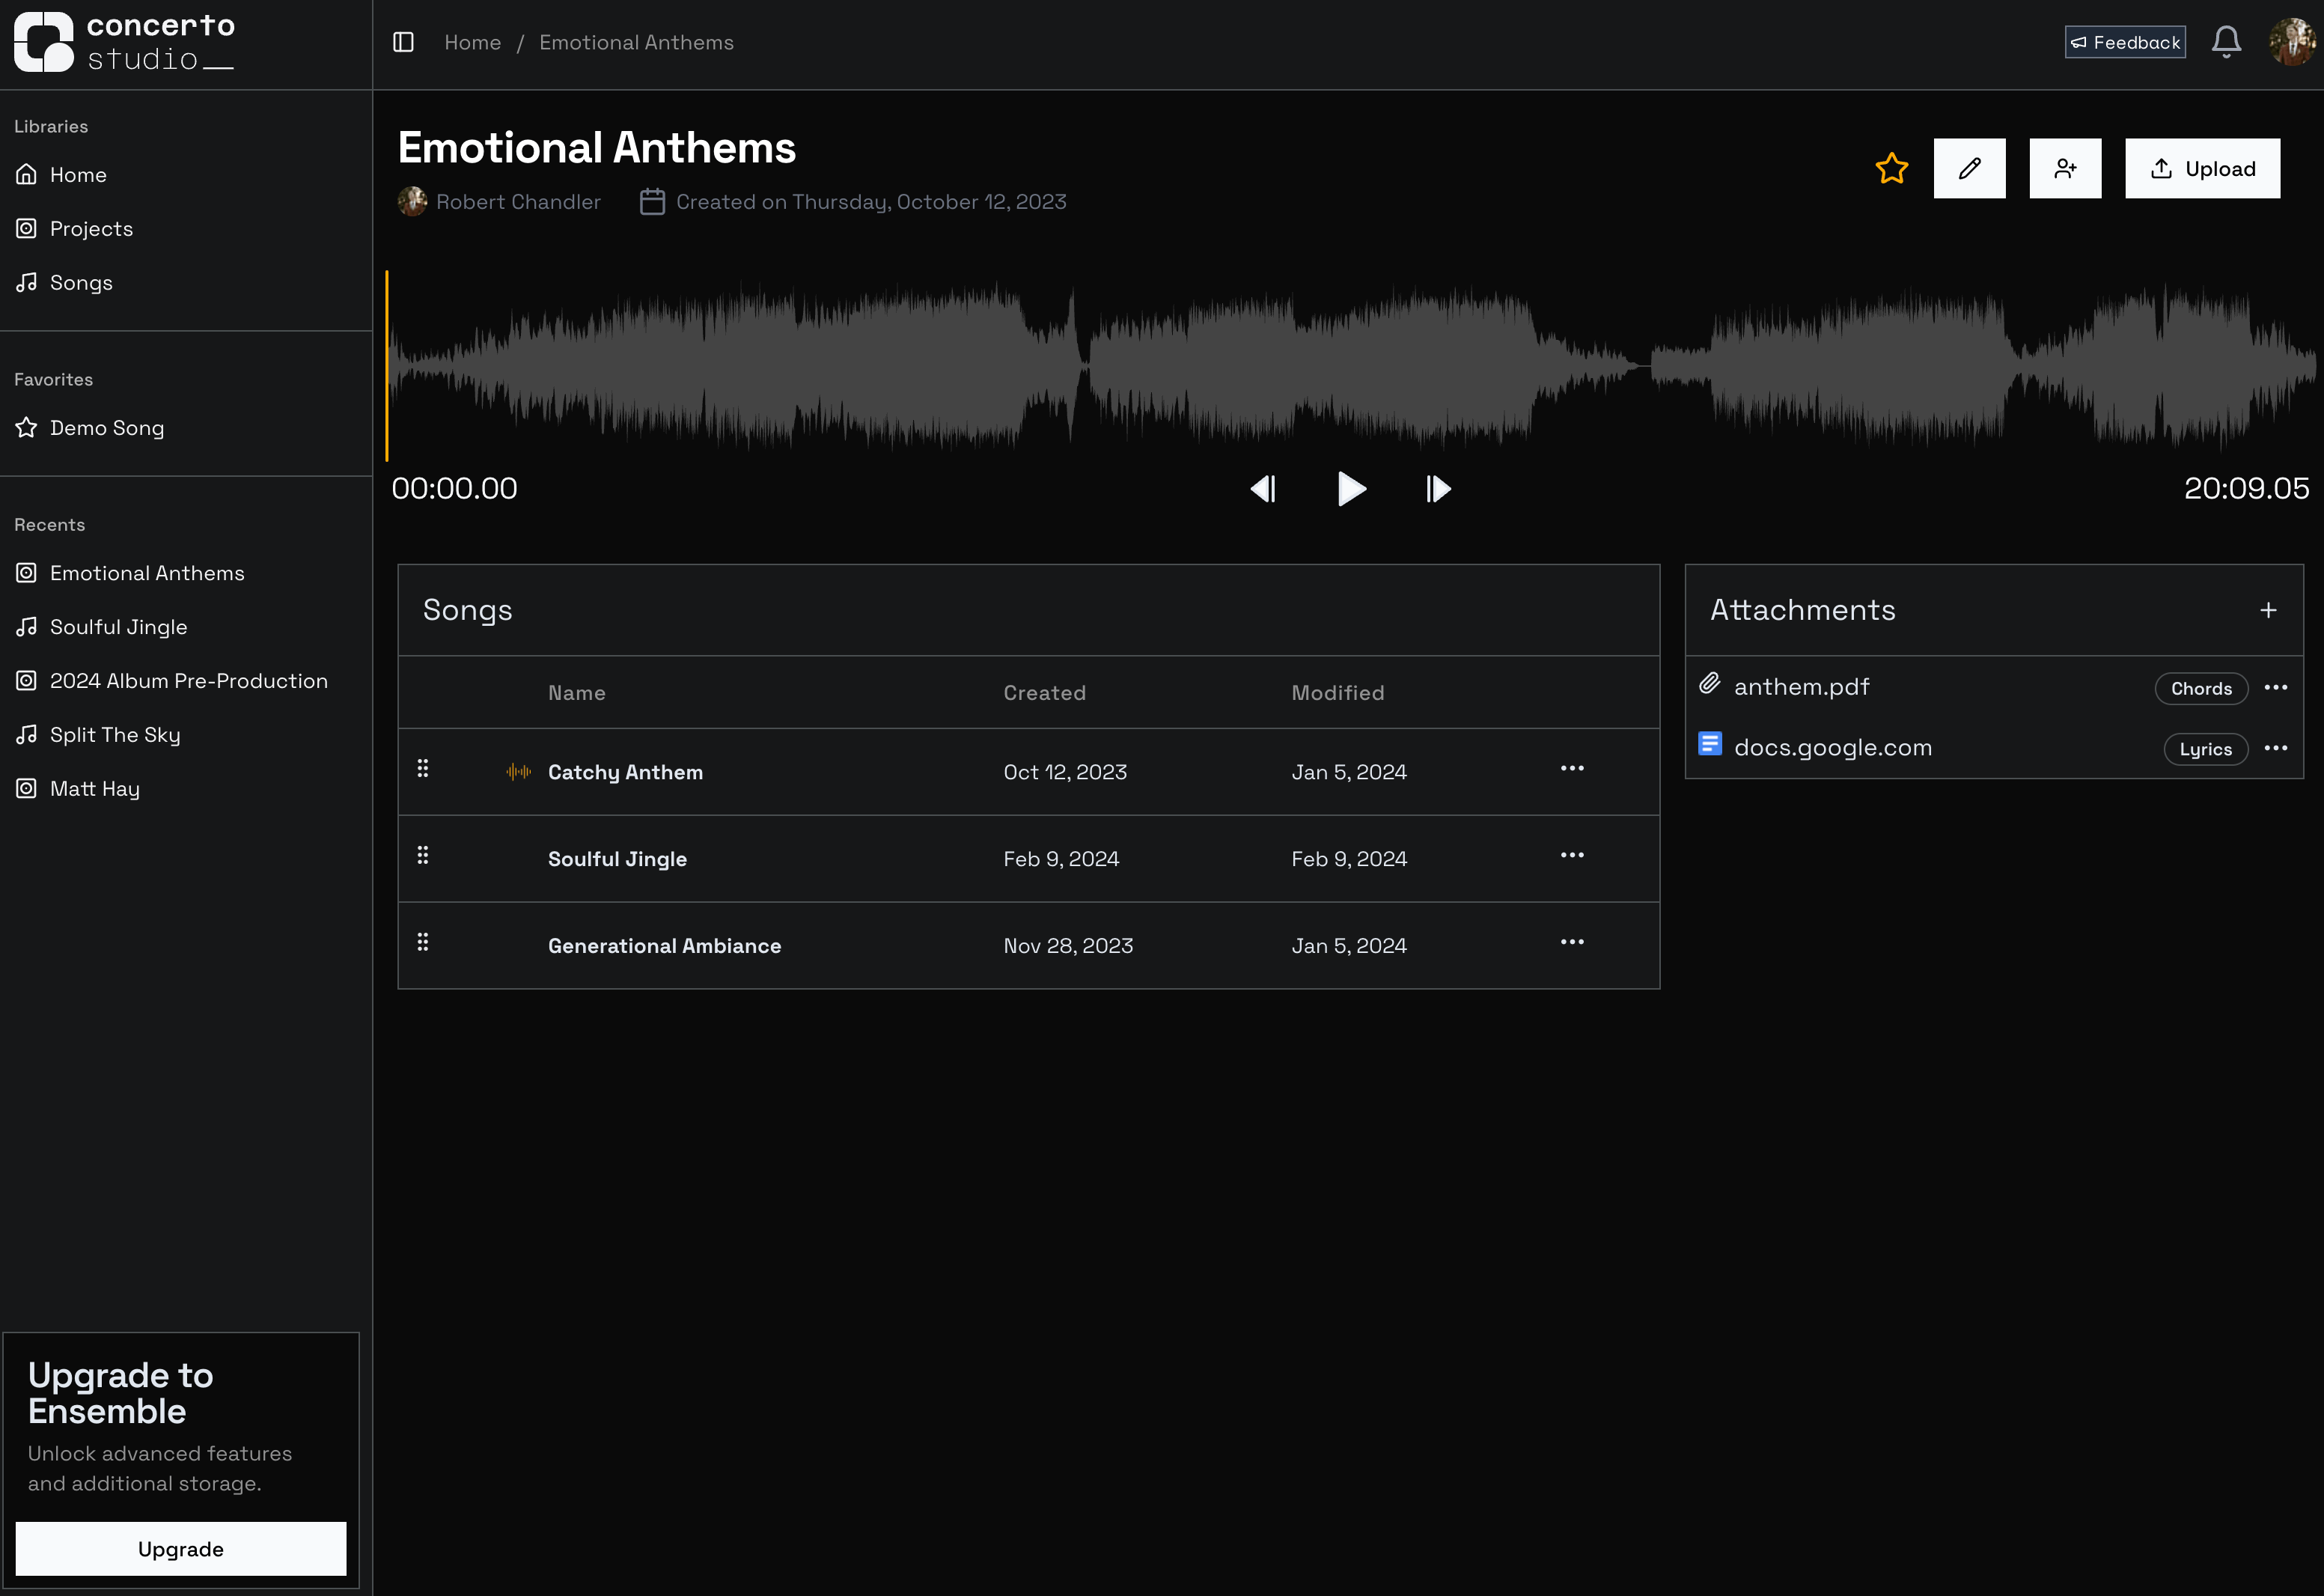Open the notifications bell
The height and width of the screenshot is (1596, 2324).
click(2226, 42)
